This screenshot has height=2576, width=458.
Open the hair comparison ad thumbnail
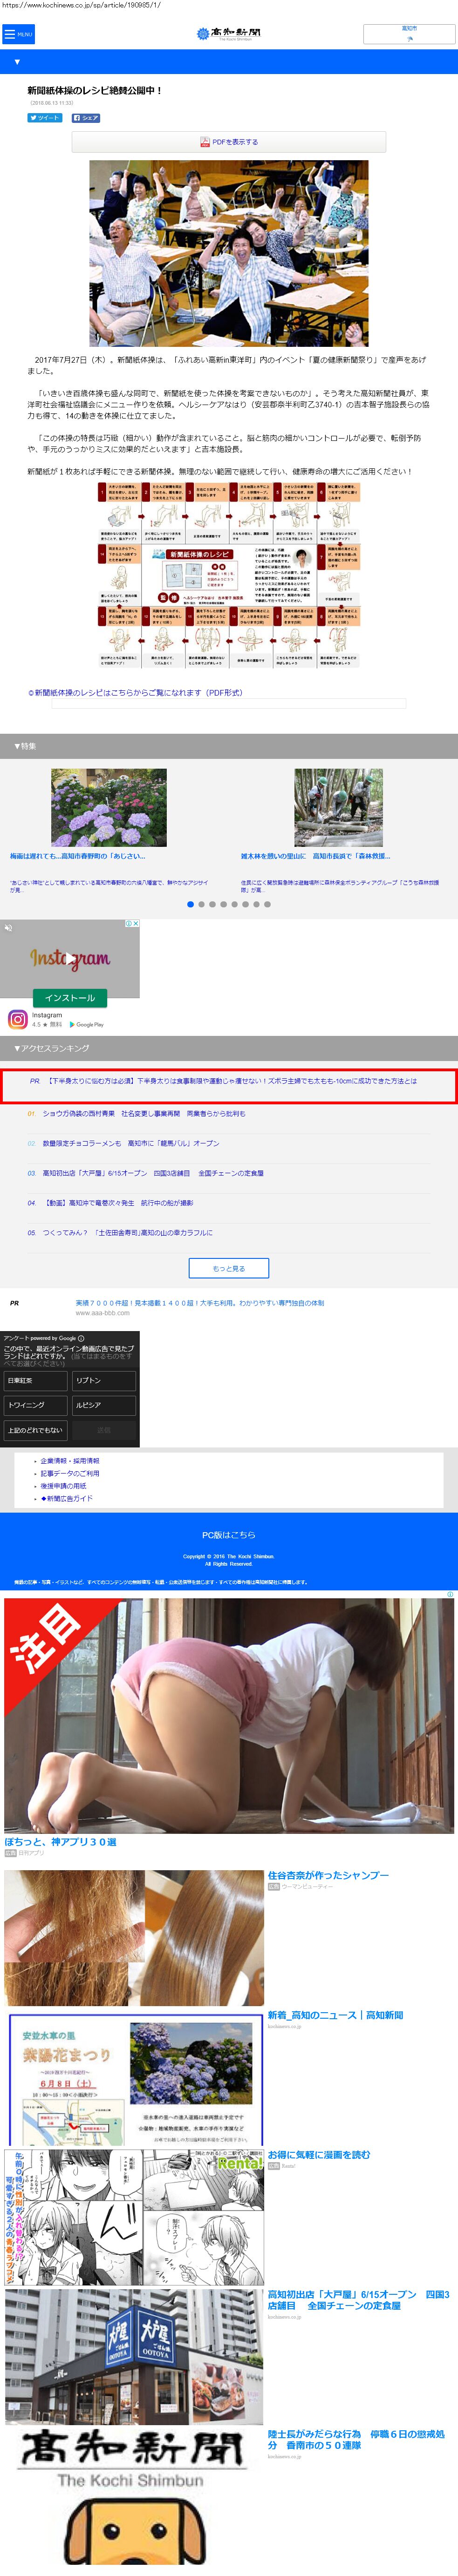134,1938
